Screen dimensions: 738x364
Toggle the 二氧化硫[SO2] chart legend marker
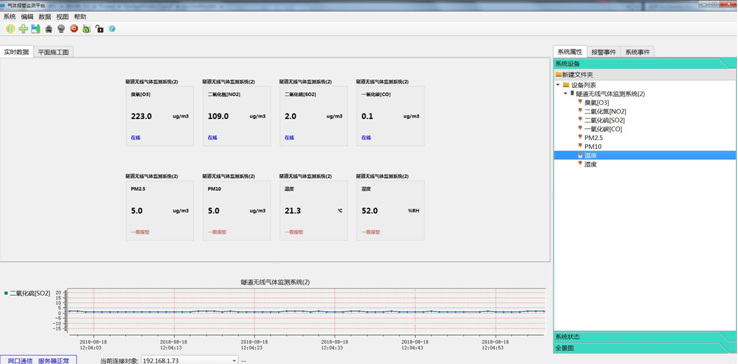pos(6,293)
